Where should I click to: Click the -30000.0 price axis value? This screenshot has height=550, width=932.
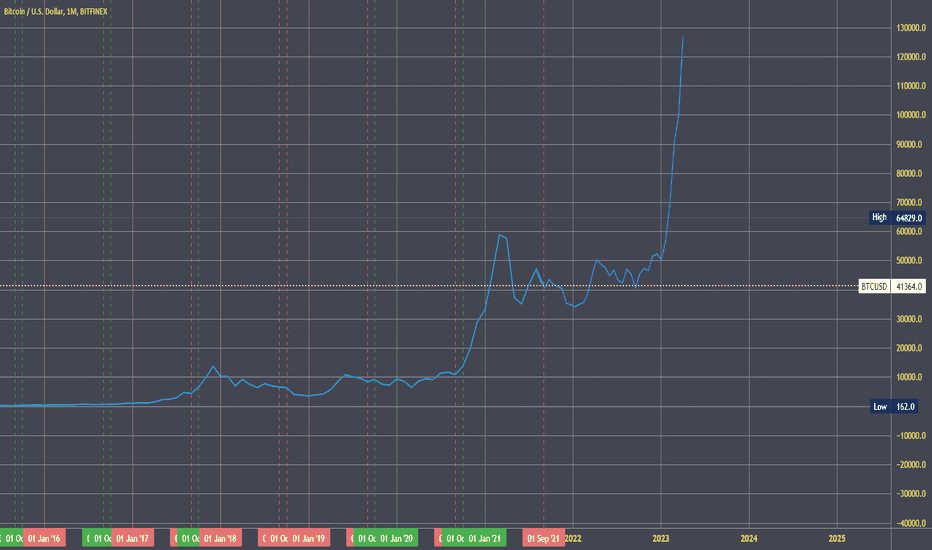point(911,494)
